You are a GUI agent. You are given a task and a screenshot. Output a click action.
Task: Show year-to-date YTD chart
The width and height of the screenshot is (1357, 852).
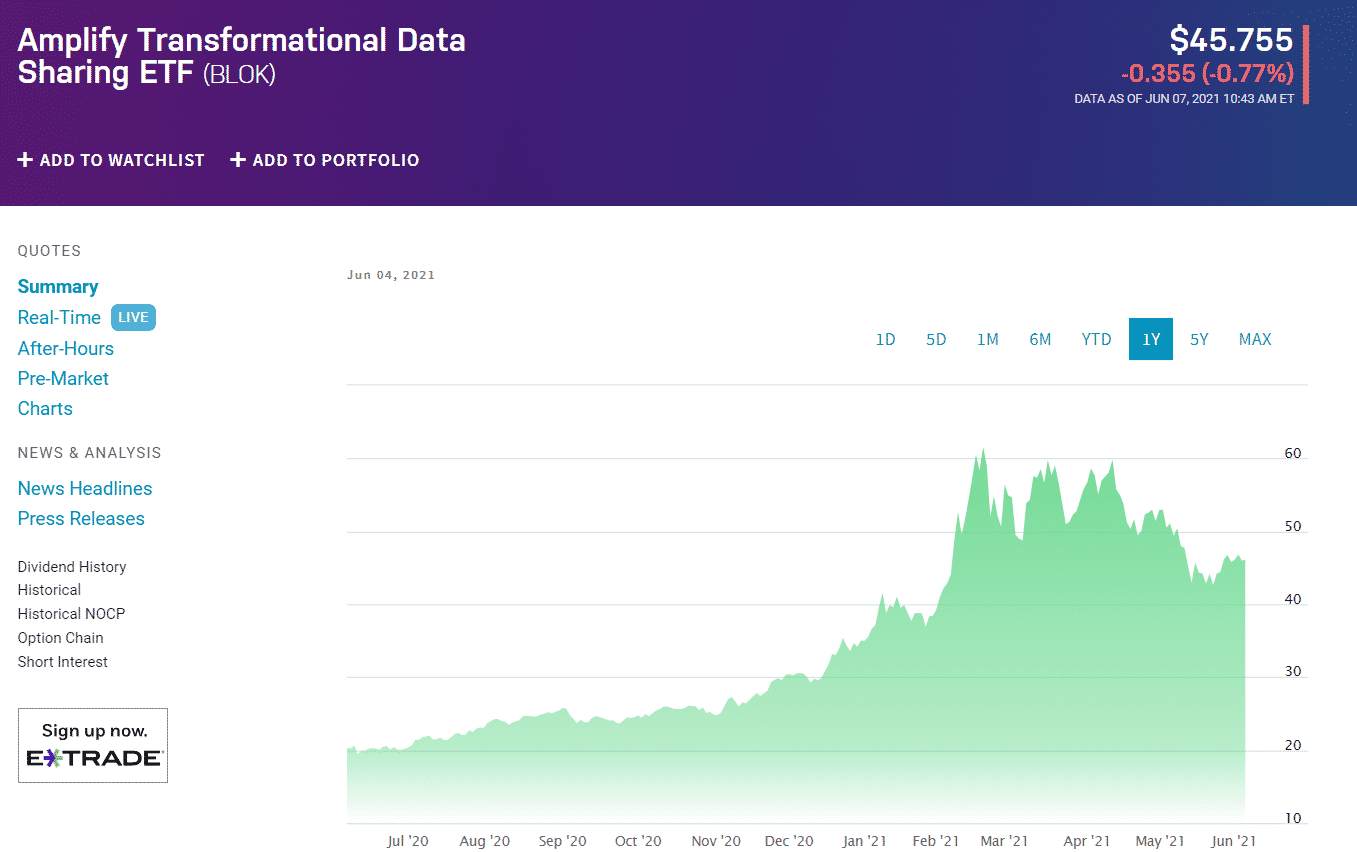1096,339
